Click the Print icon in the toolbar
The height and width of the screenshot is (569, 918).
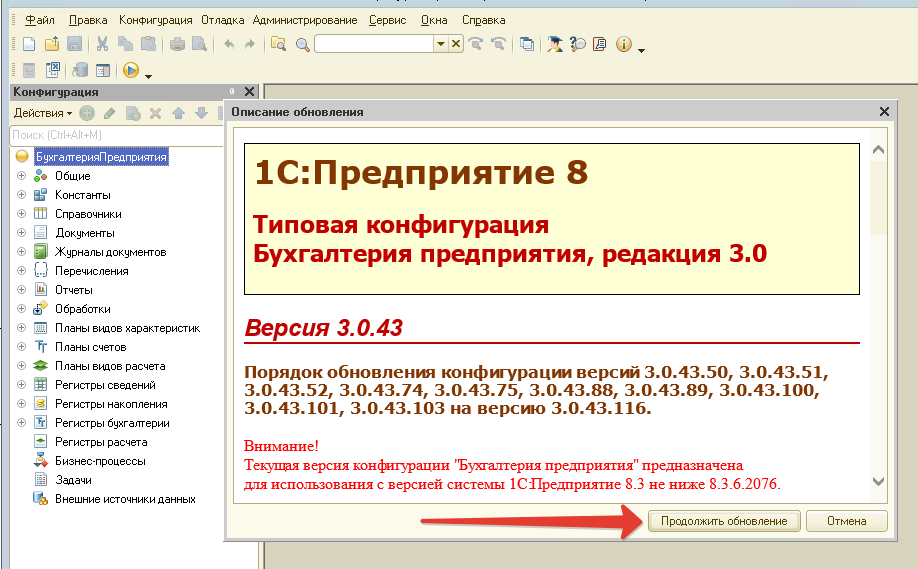coord(177,44)
